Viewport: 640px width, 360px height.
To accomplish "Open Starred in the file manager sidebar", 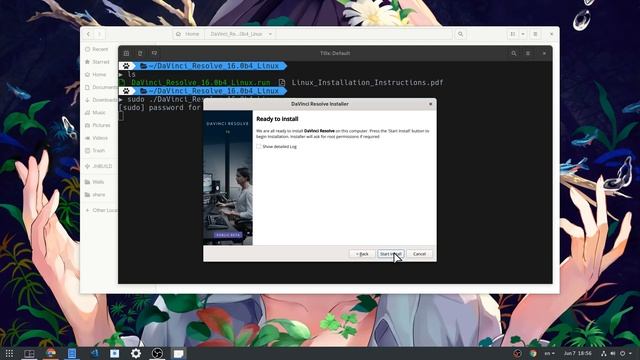I will click(x=97, y=62).
